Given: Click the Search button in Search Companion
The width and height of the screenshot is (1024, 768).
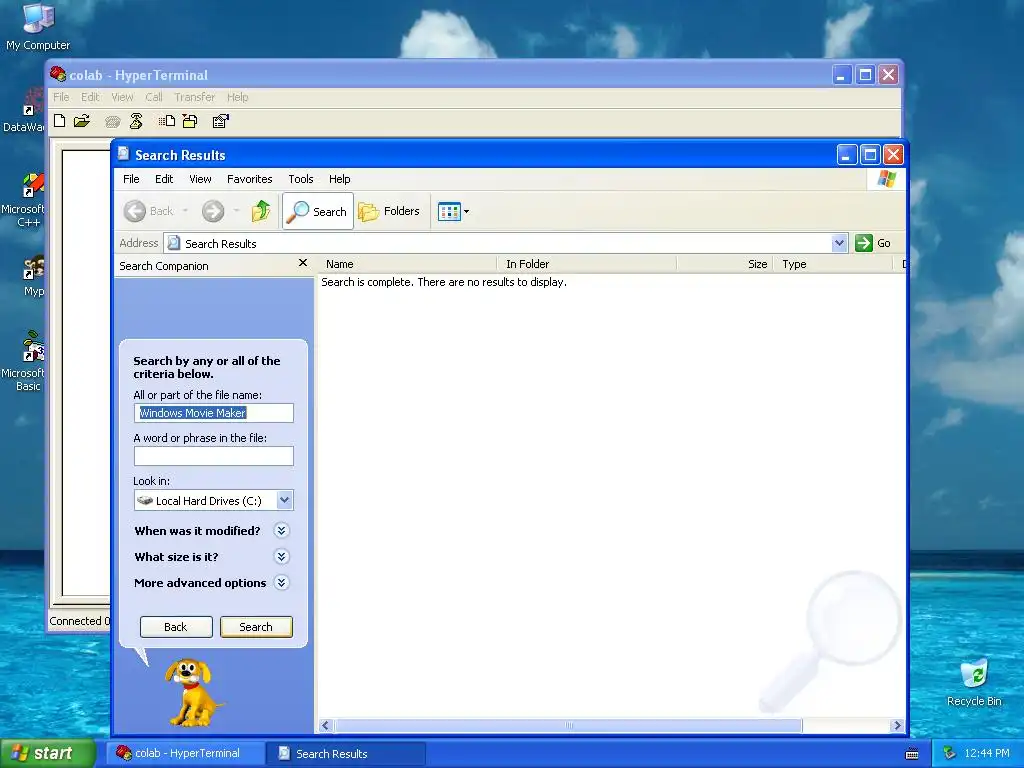Looking at the screenshot, I should (x=256, y=626).
